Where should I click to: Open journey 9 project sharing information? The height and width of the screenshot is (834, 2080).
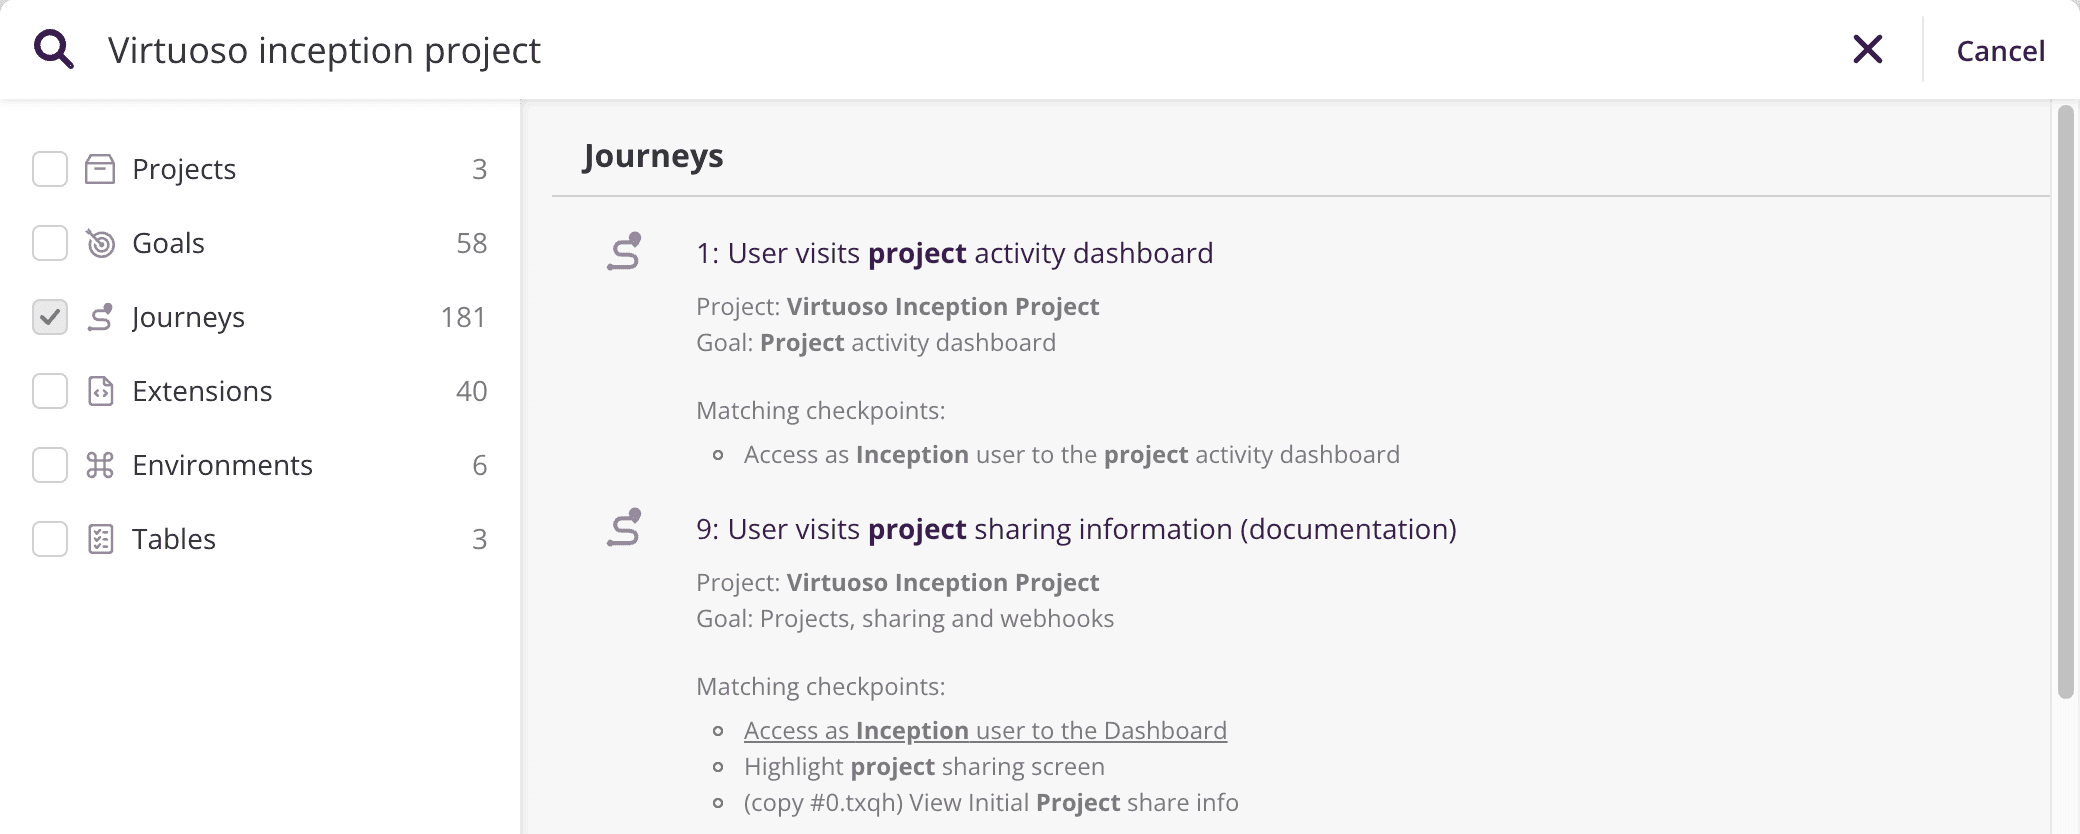(x=1075, y=529)
